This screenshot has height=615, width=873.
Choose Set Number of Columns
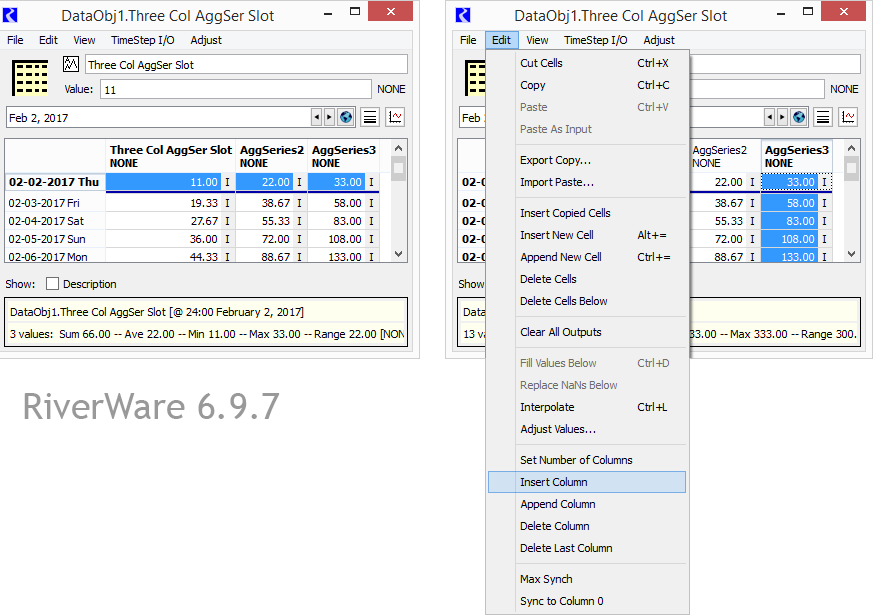coord(587,460)
